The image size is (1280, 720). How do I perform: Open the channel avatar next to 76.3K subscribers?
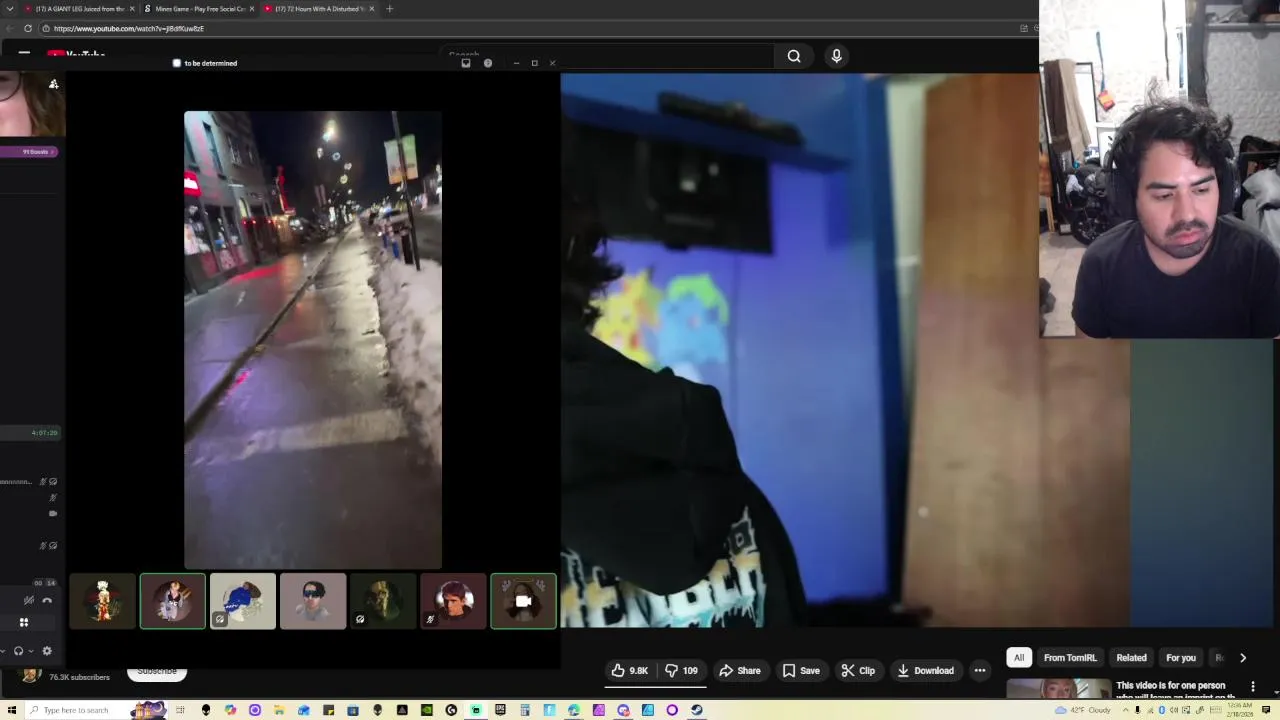[32, 675]
